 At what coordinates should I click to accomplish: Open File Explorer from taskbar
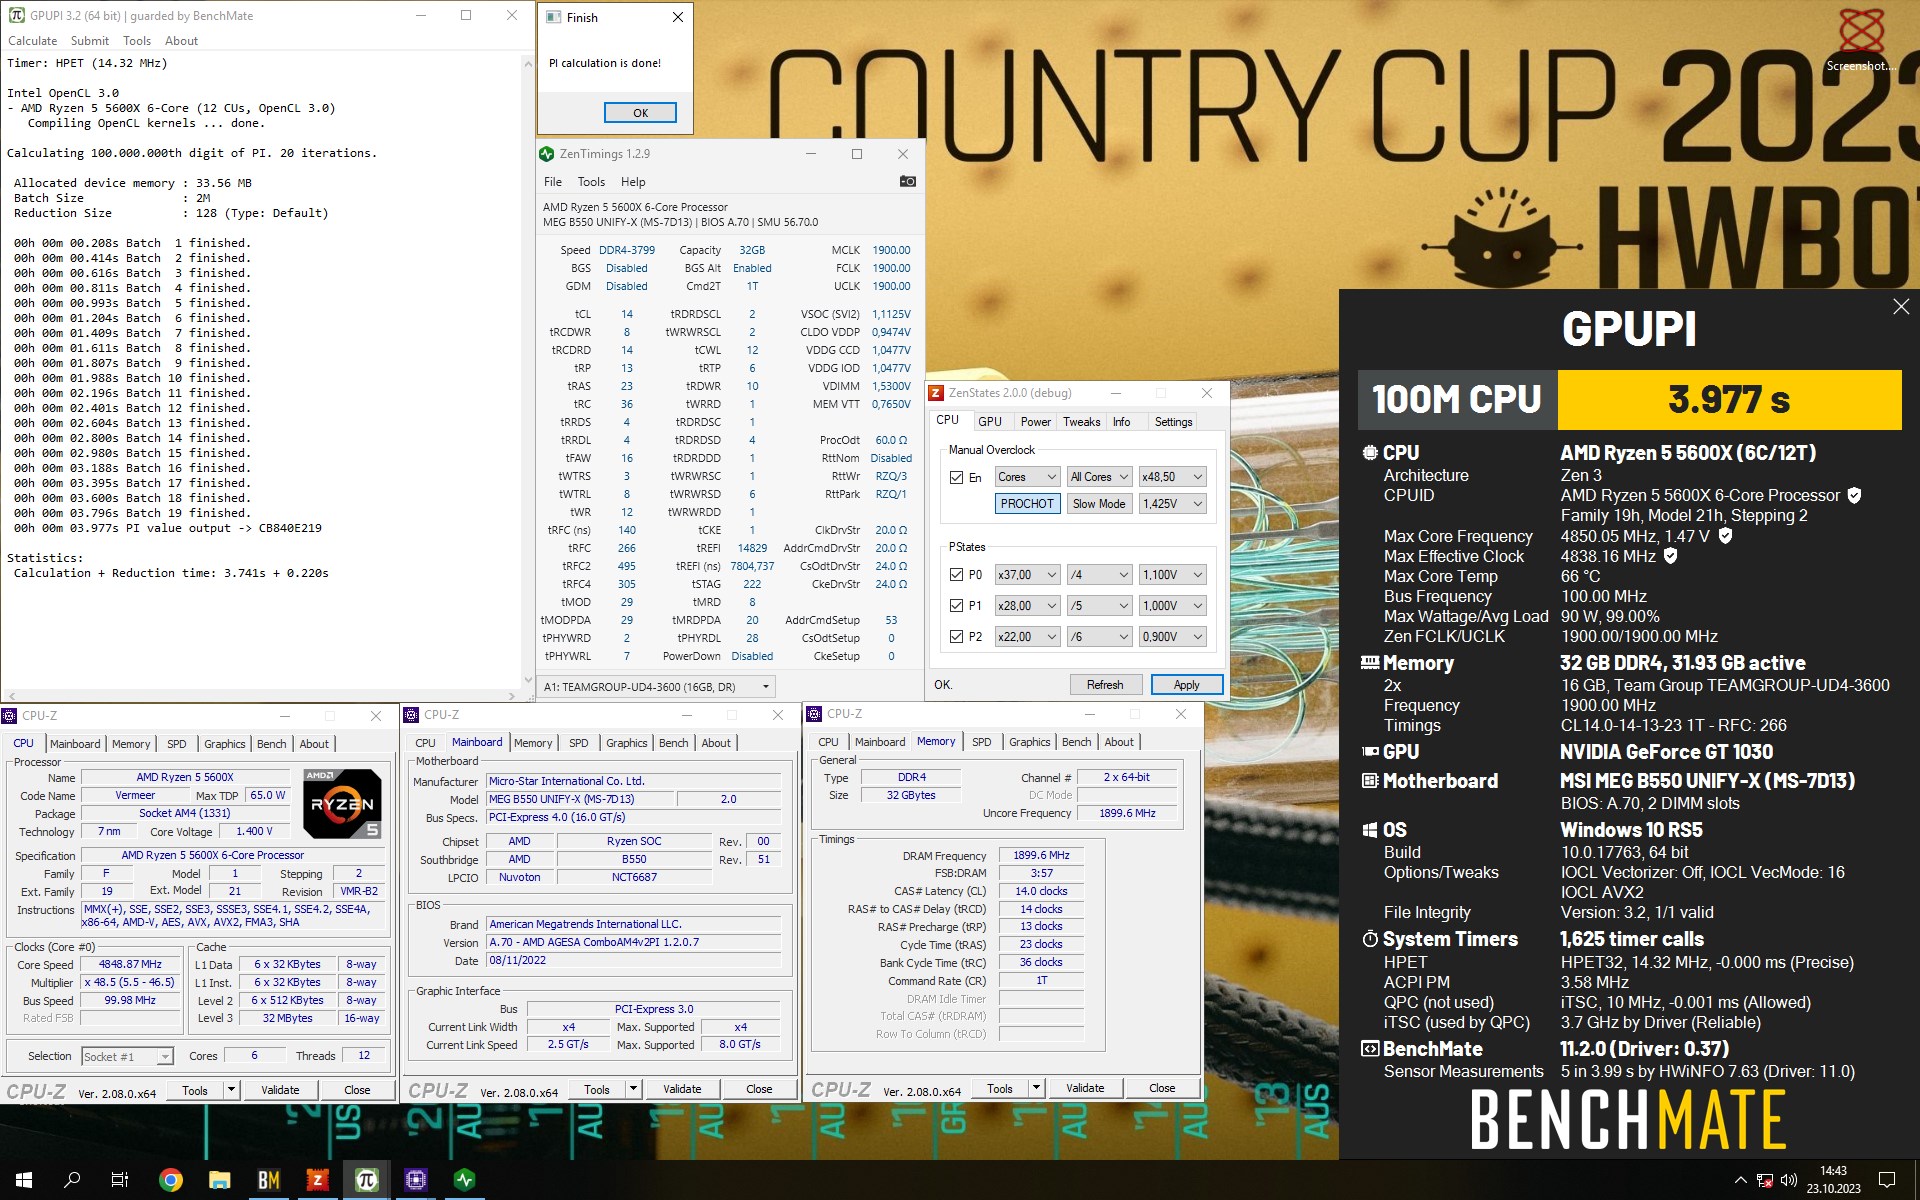[x=220, y=1180]
